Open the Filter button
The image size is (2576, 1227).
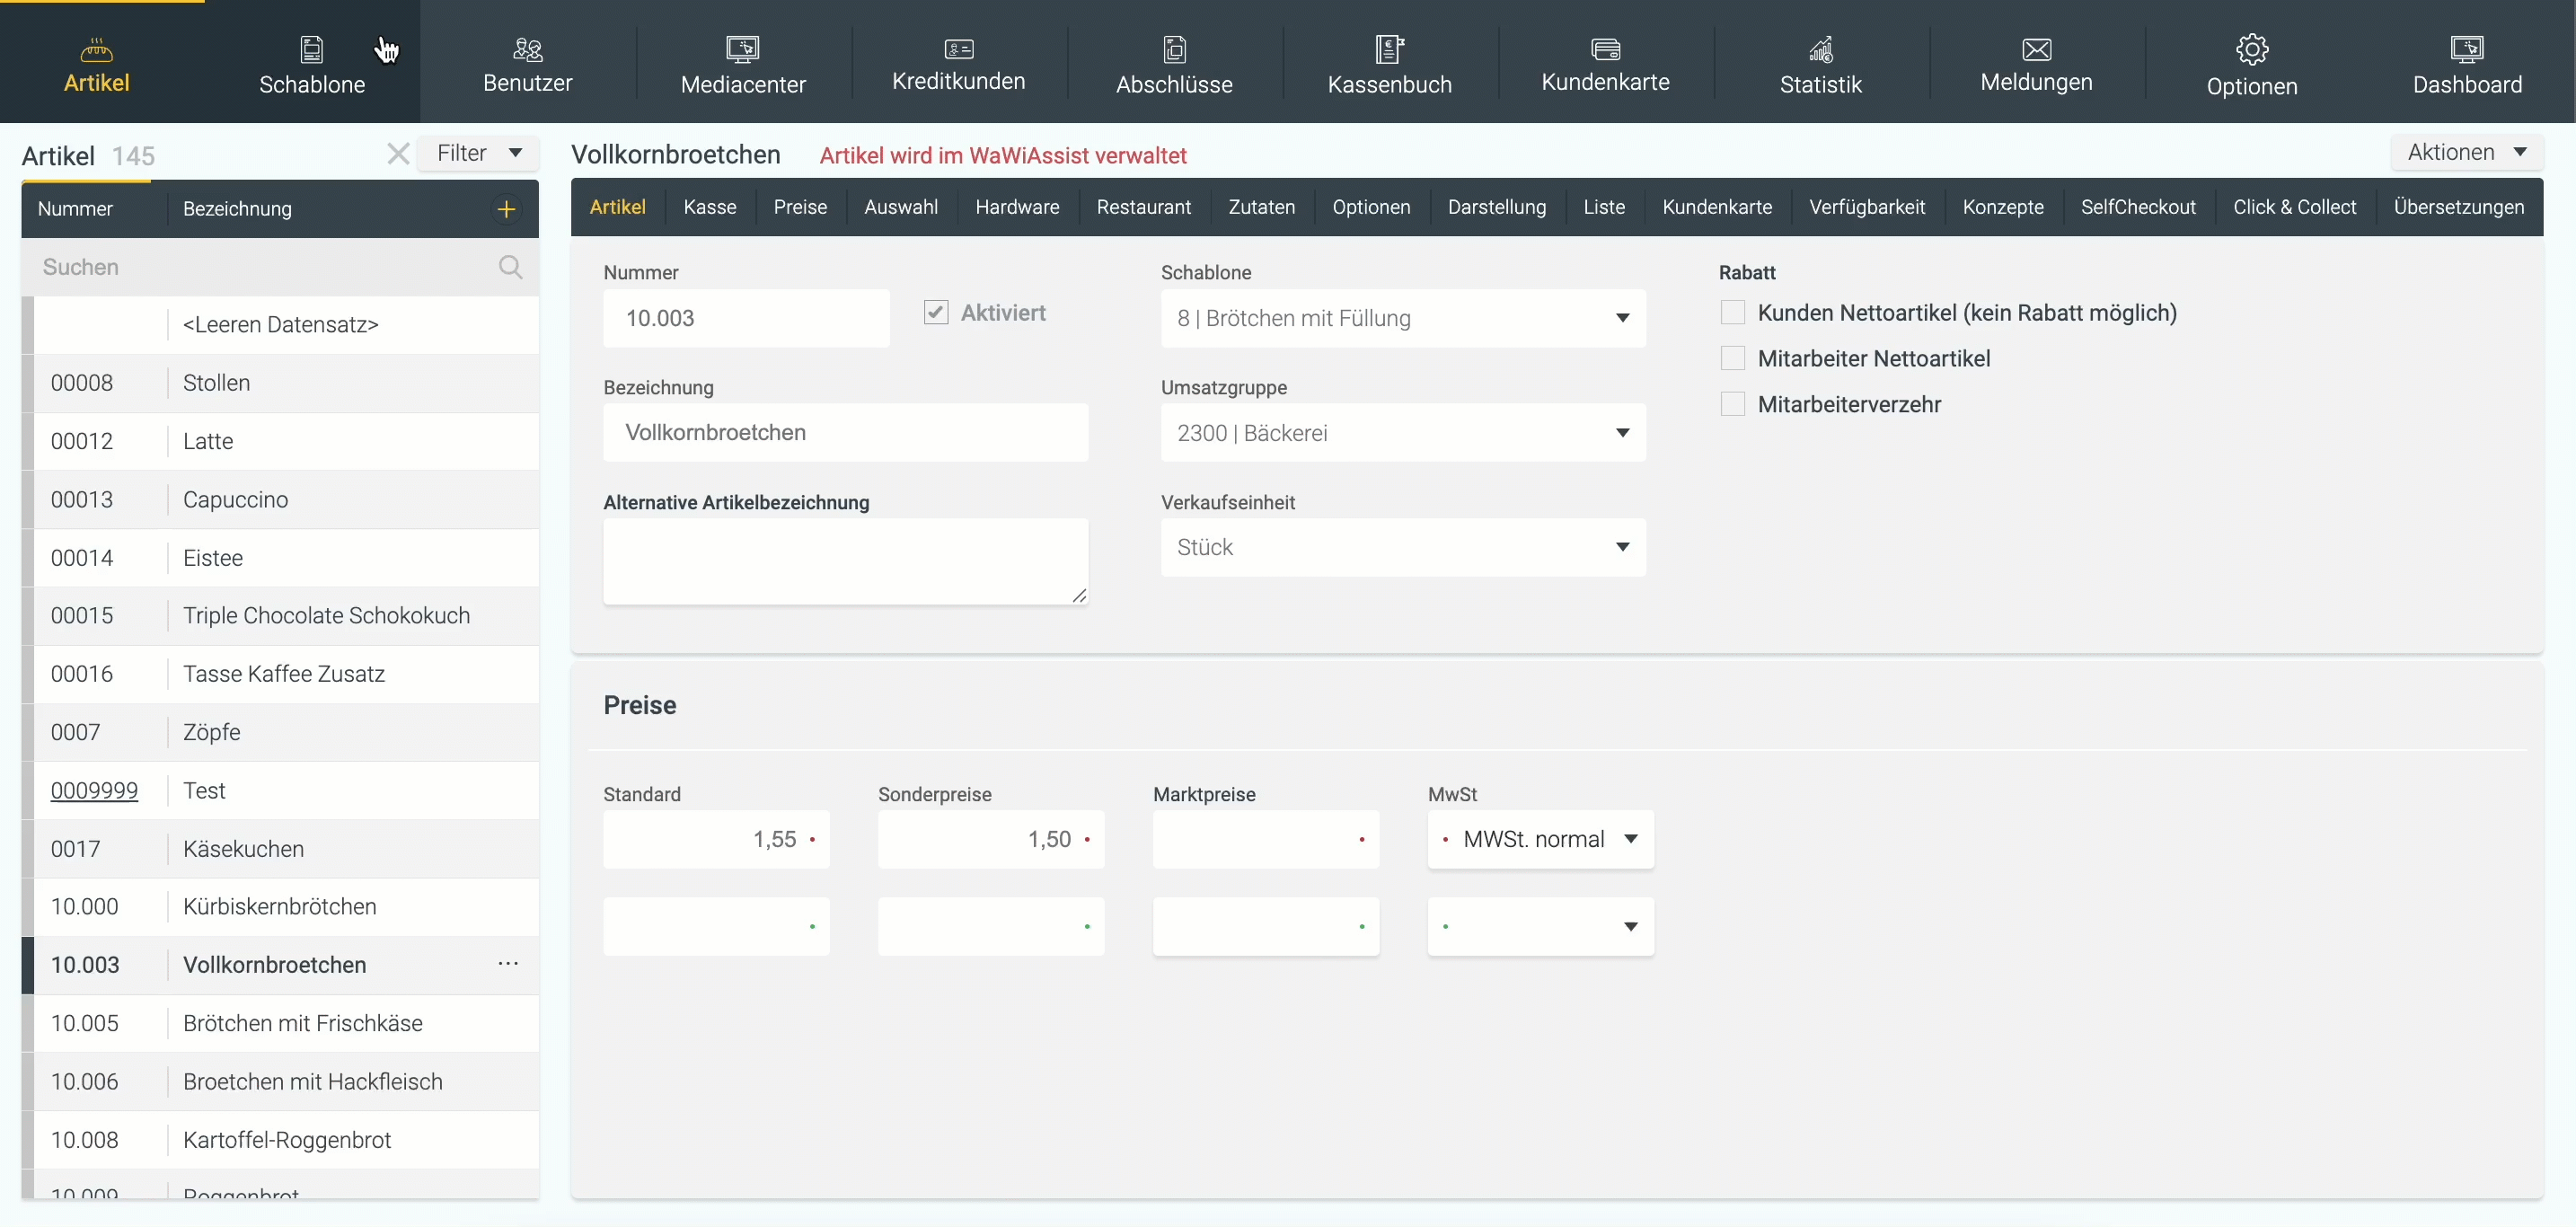click(479, 153)
